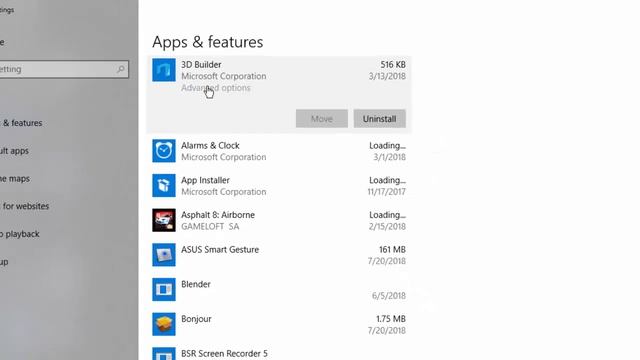Select the App Installer entry name
Screen dimensions: 640x360
click(x=205, y=180)
